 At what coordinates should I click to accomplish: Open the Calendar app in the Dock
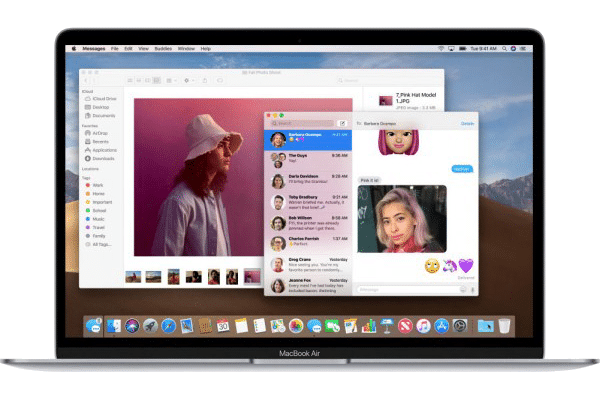tap(223, 325)
